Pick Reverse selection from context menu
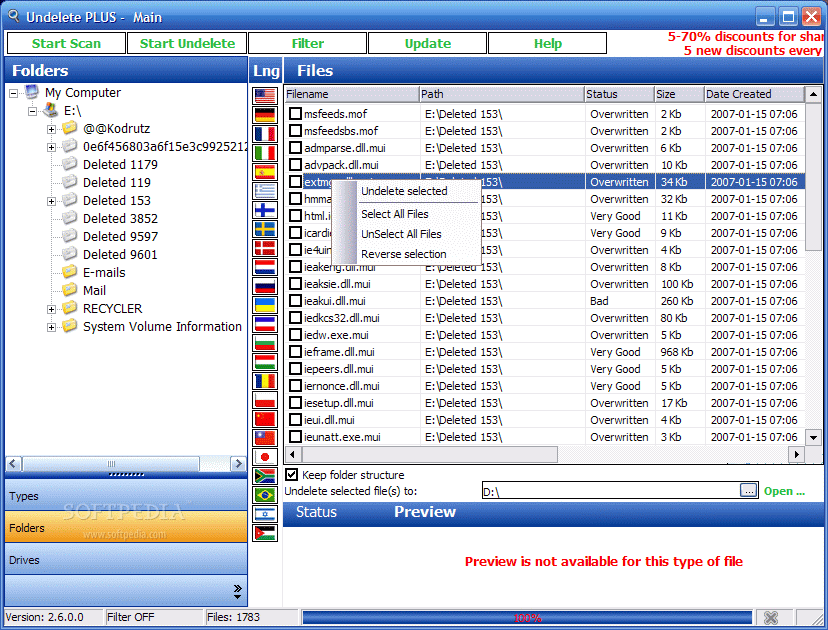This screenshot has width=828, height=630. point(403,254)
